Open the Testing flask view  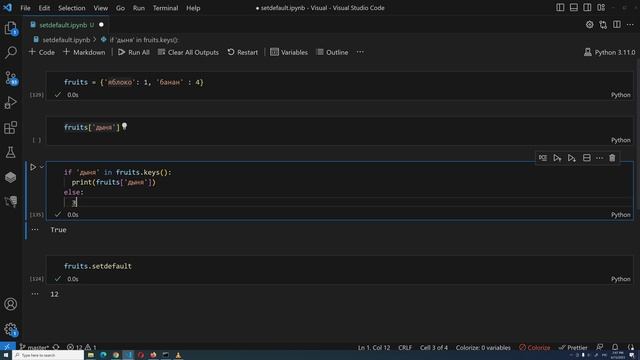tap(11, 152)
